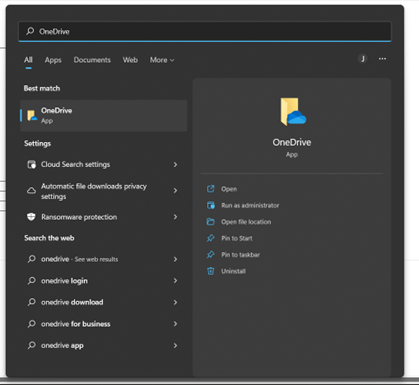The height and width of the screenshot is (385, 419).
Task: Click the user account J avatar
Action: point(363,59)
